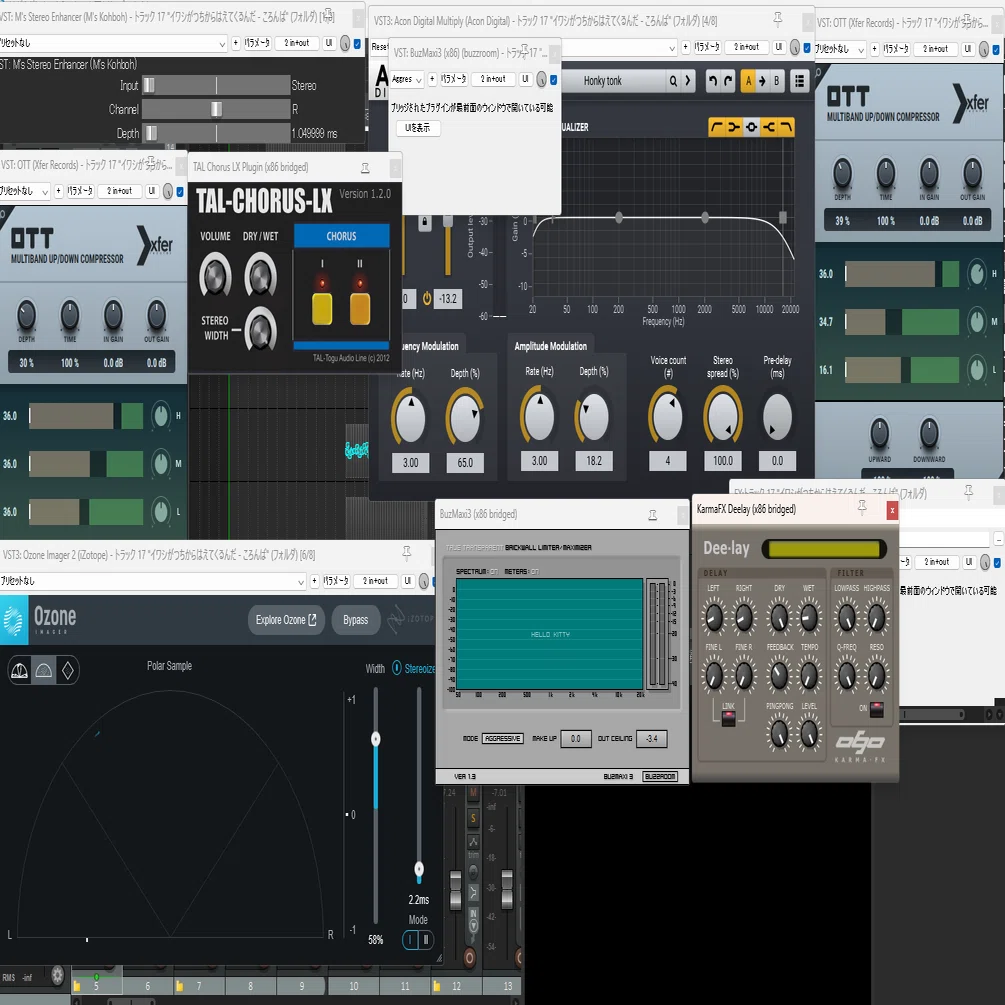Open settings gear next to RMS readout
This screenshot has width=1005, height=1005.
tap(58, 975)
